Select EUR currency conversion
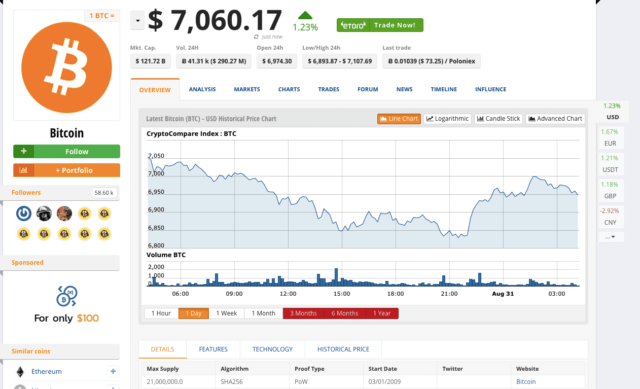The image size is (640, 389). [611, 138]
